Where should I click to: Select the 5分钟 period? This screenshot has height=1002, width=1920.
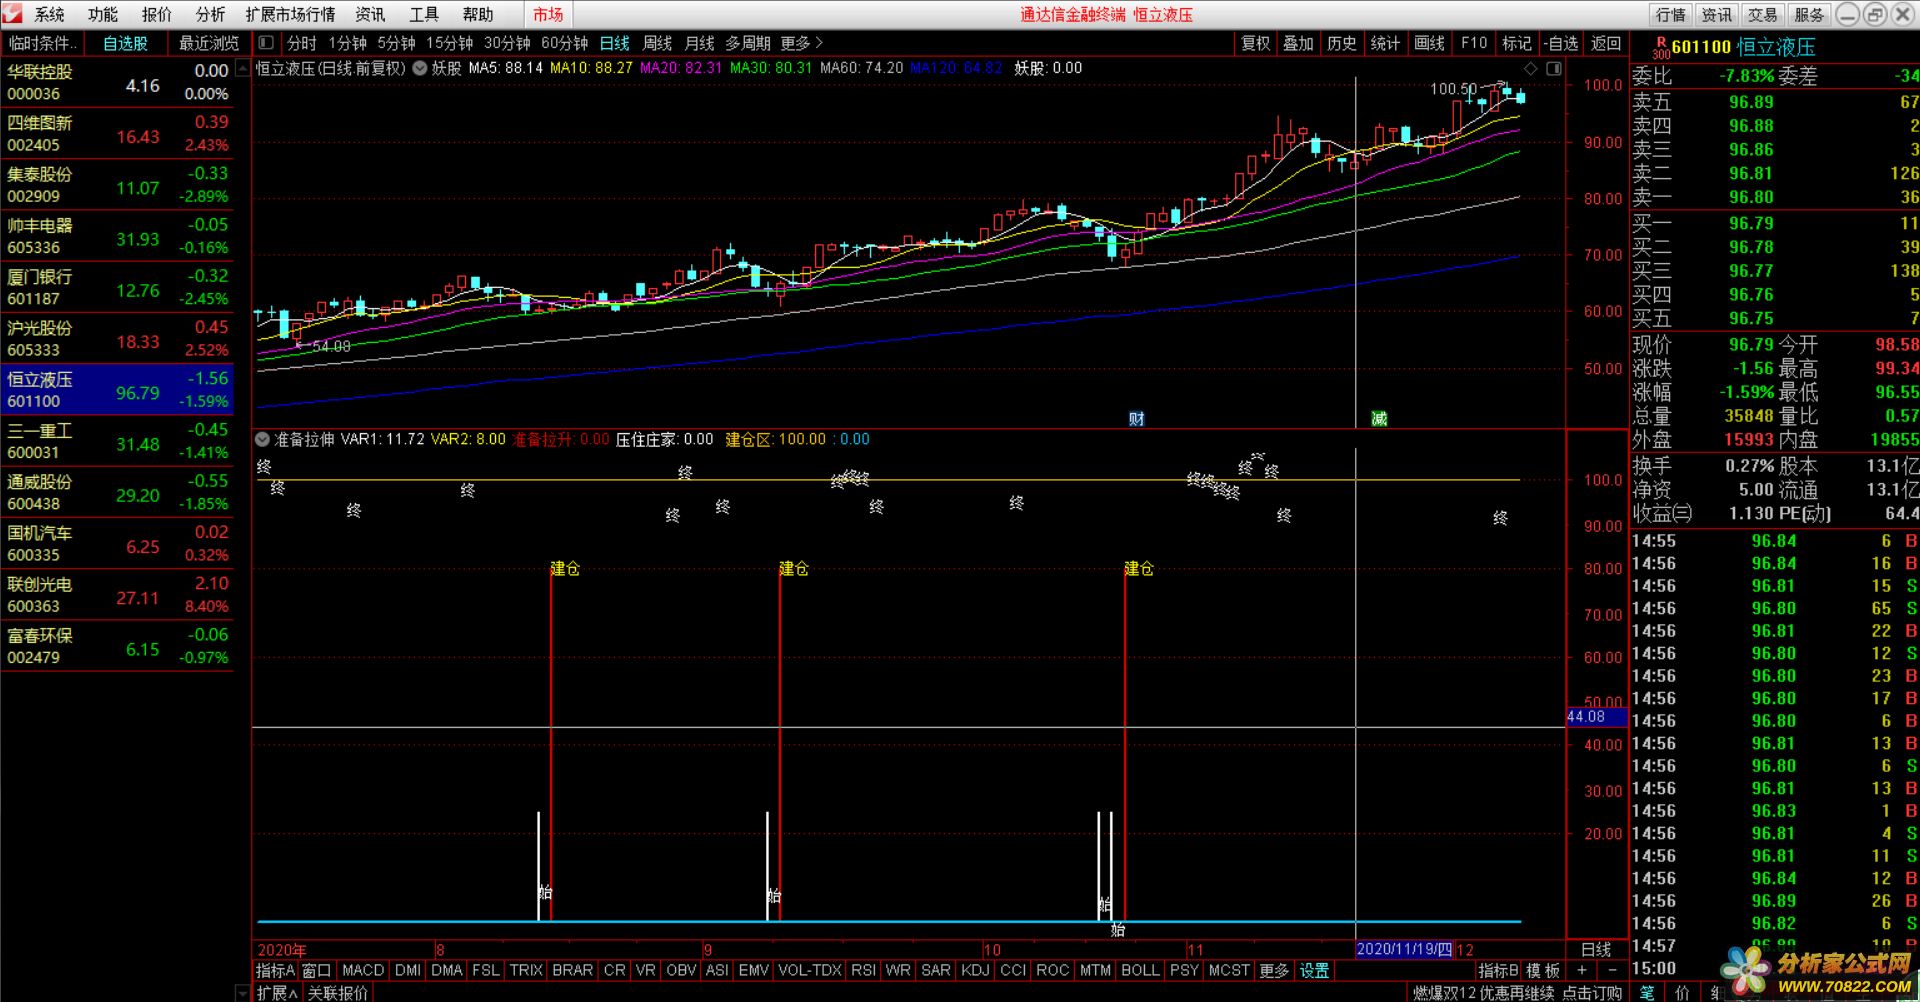coord(397,43)
